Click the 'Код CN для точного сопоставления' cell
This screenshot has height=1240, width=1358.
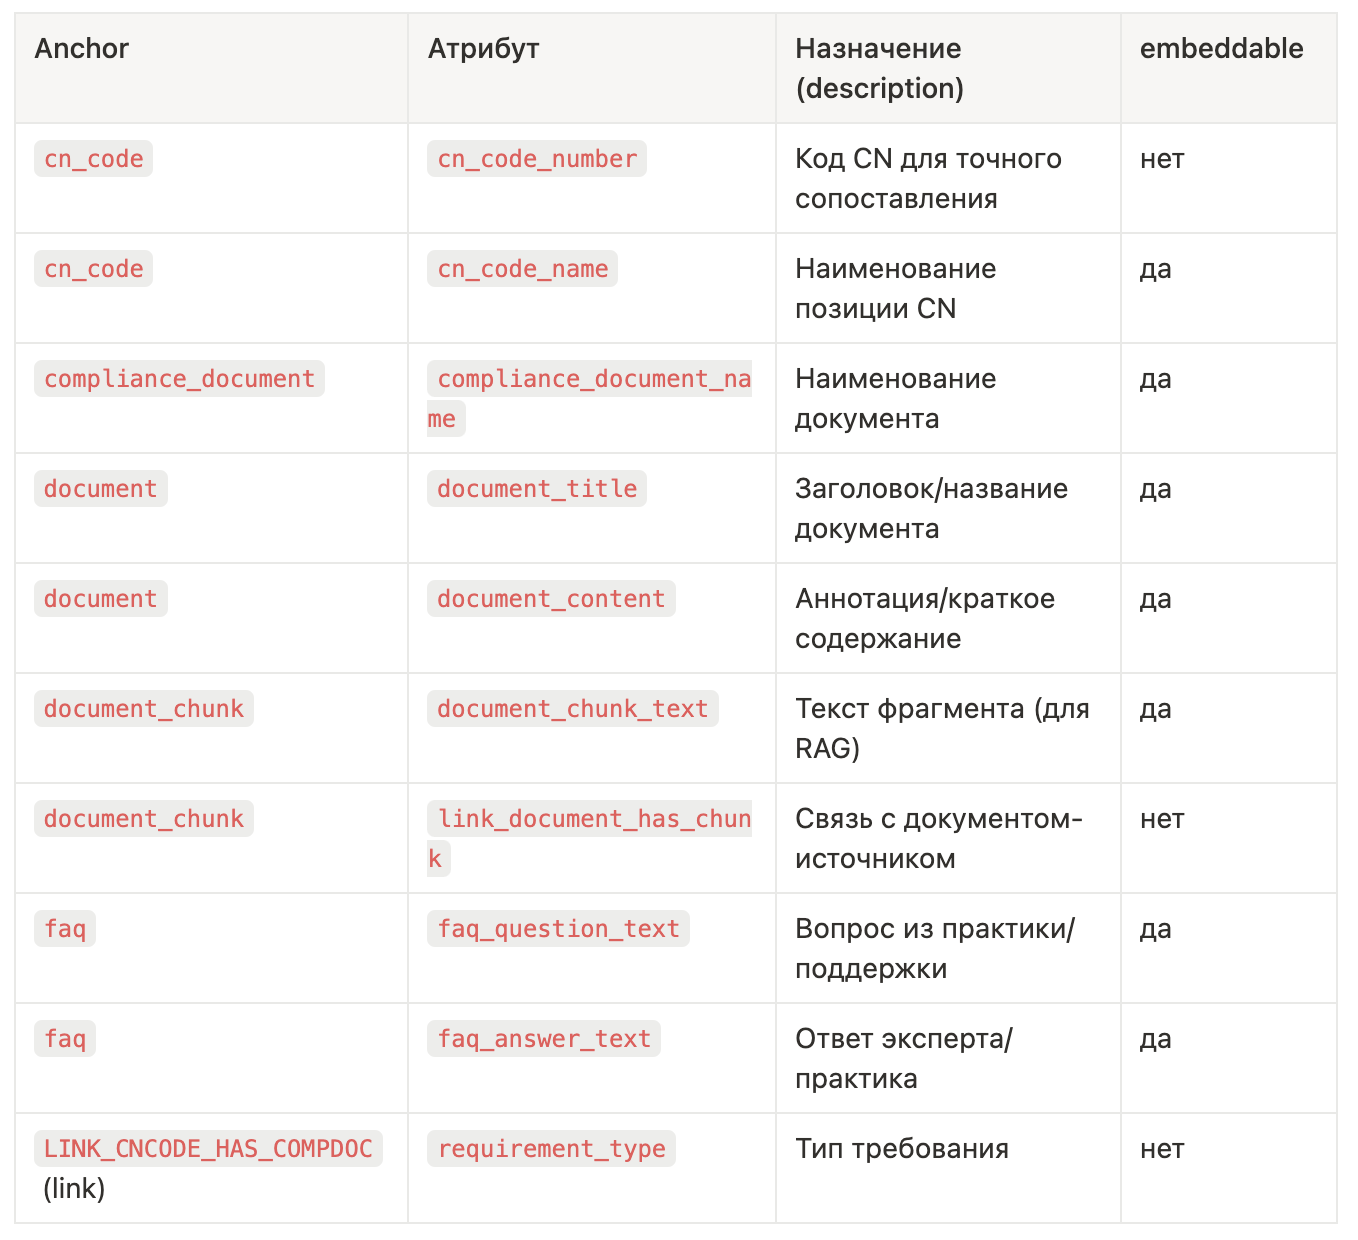point(927,178)
